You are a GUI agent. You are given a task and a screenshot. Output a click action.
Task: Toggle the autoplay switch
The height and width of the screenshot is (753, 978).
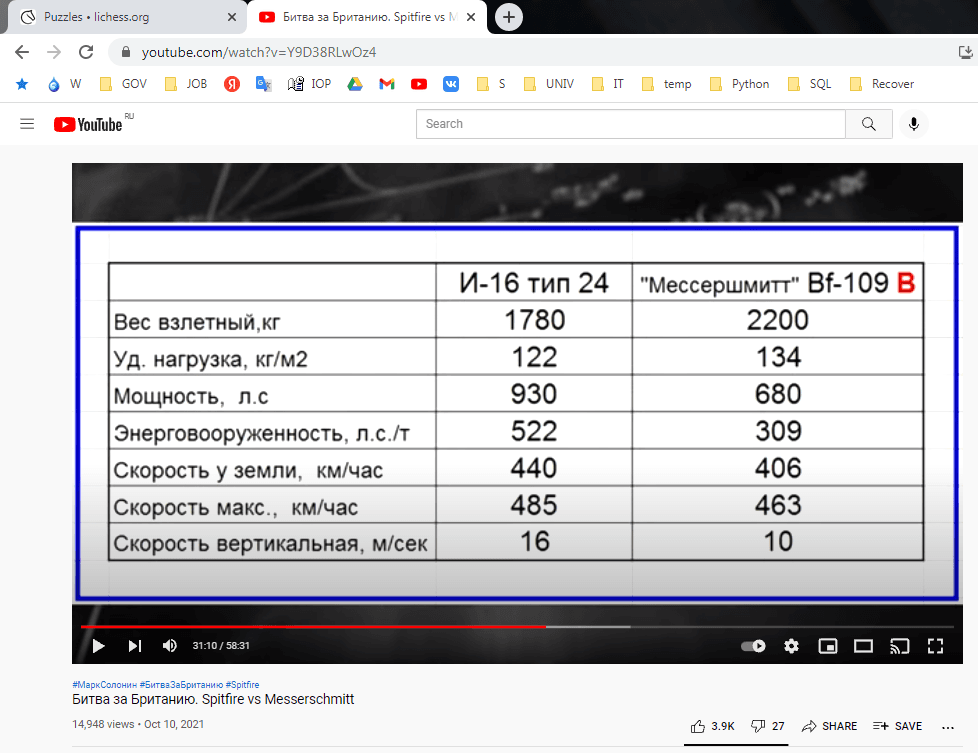point(753,646)
